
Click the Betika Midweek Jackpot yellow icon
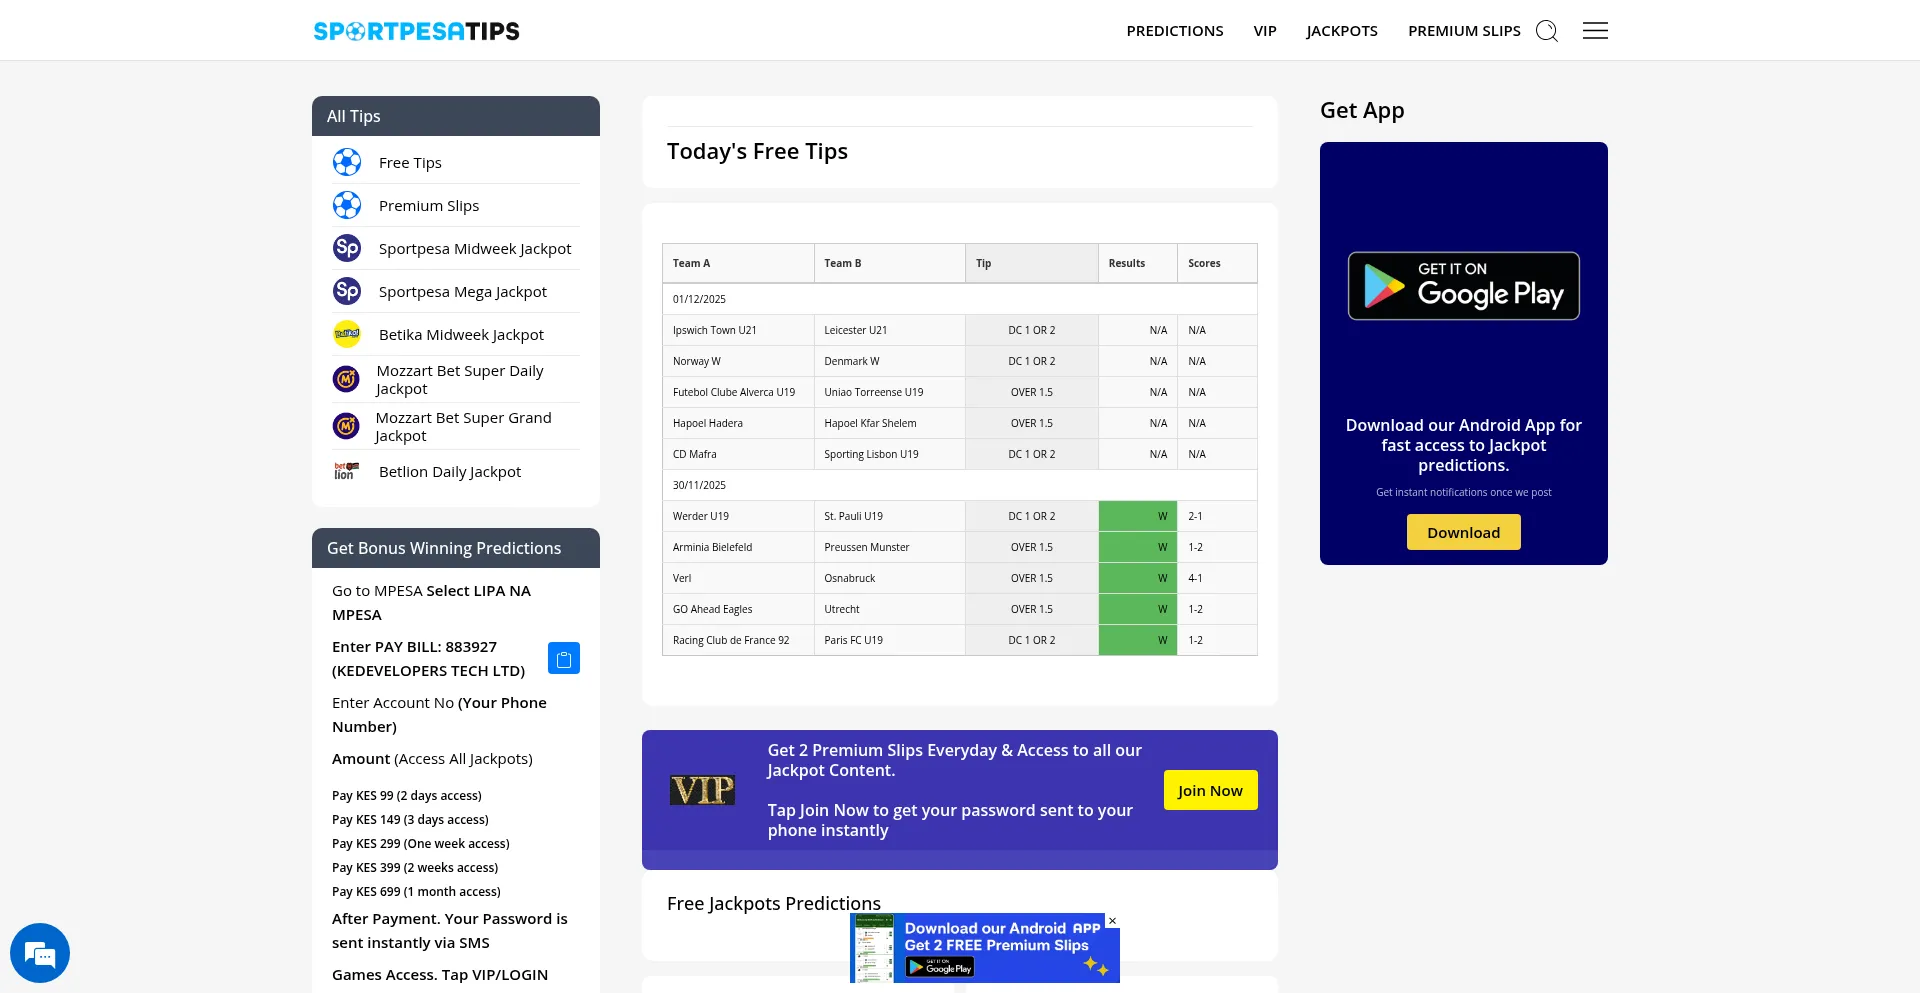click(x=347, y=334)
